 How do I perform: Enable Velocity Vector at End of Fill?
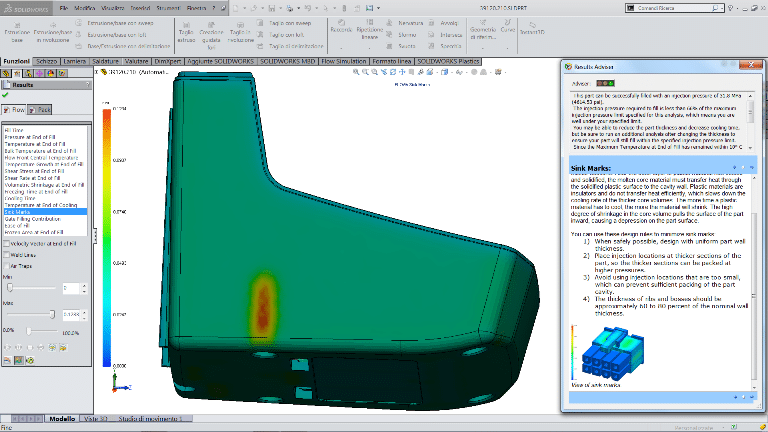click(x=6, y=243)
